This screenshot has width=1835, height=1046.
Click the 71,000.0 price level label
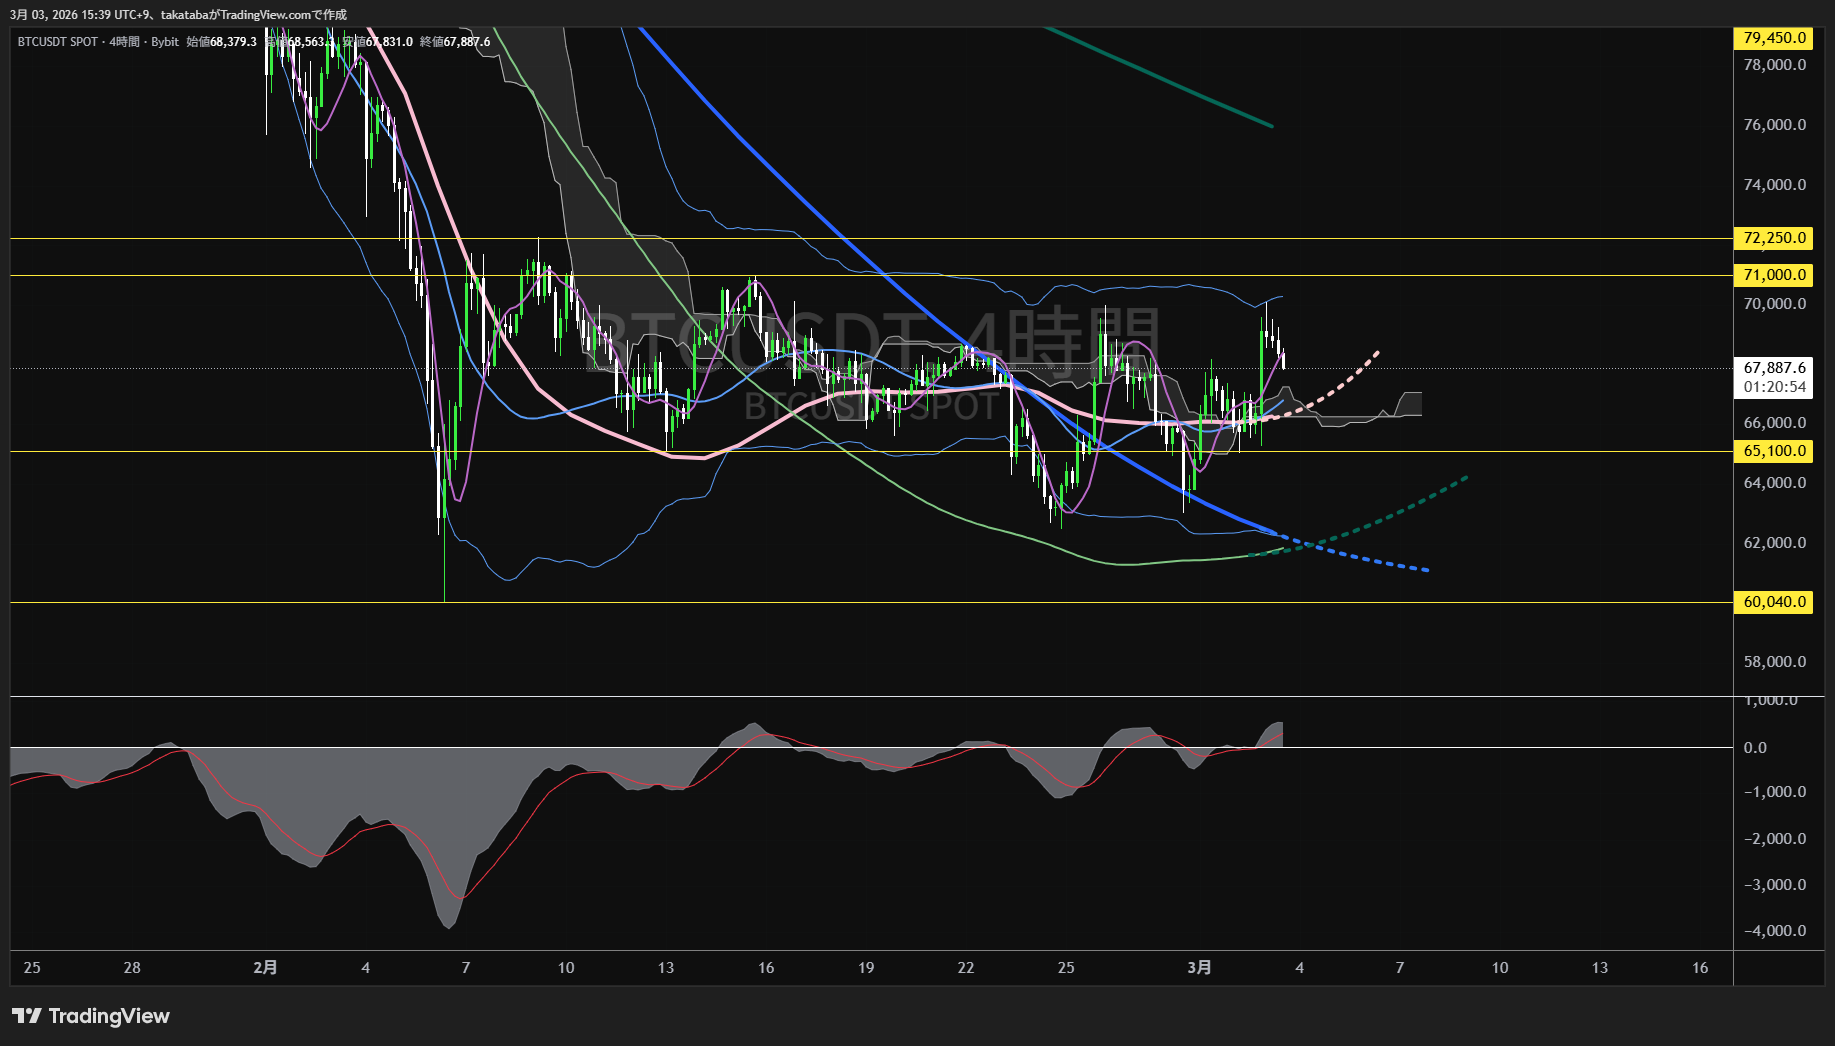(1773, 275)
